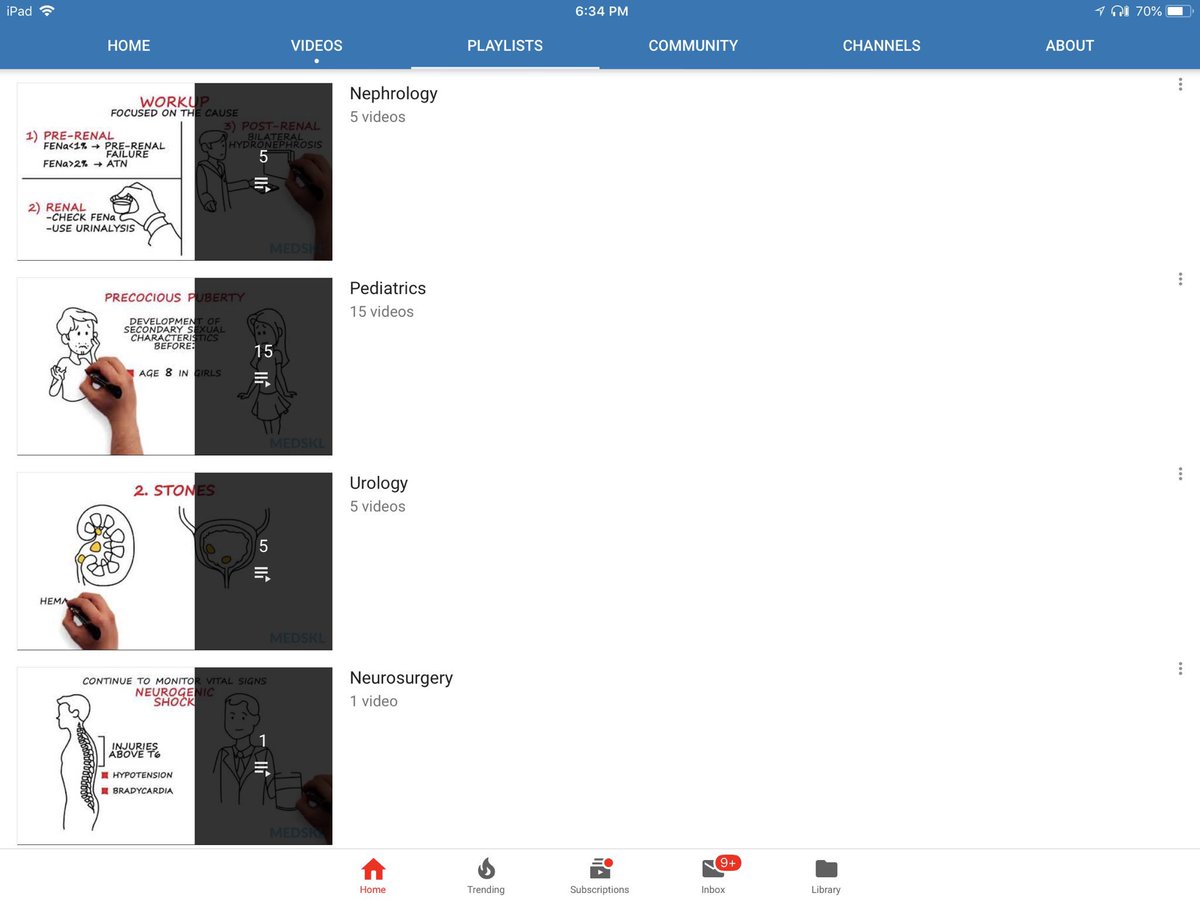Open the Nephrology playlist thumbnail

click(x=175, y=172)
